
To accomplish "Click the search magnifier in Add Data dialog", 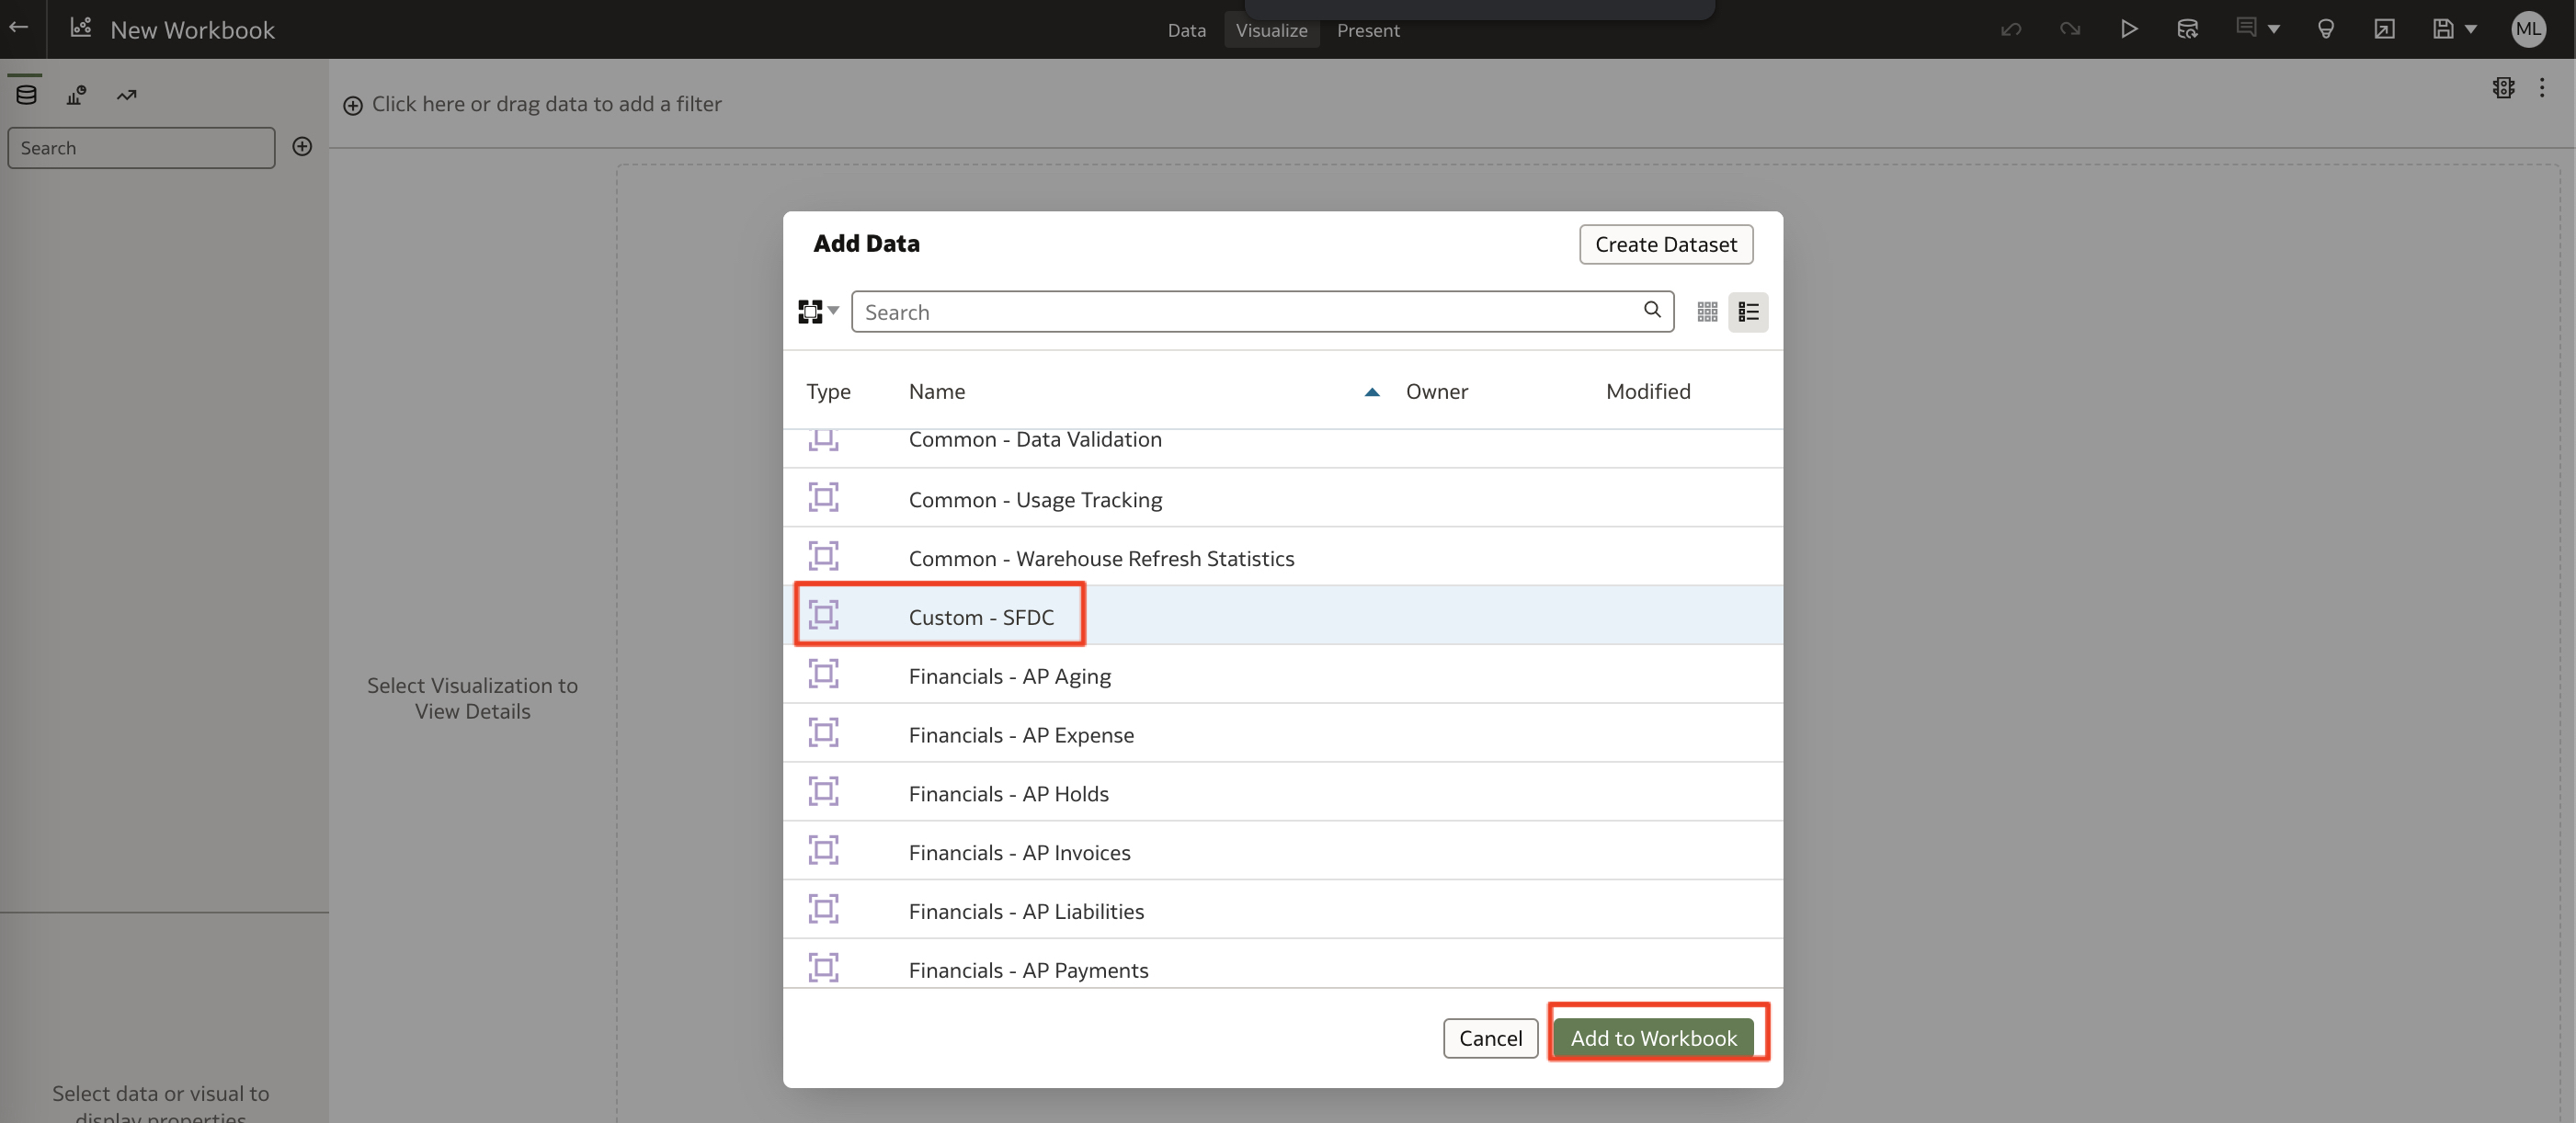I will (x=1651, y=311).
